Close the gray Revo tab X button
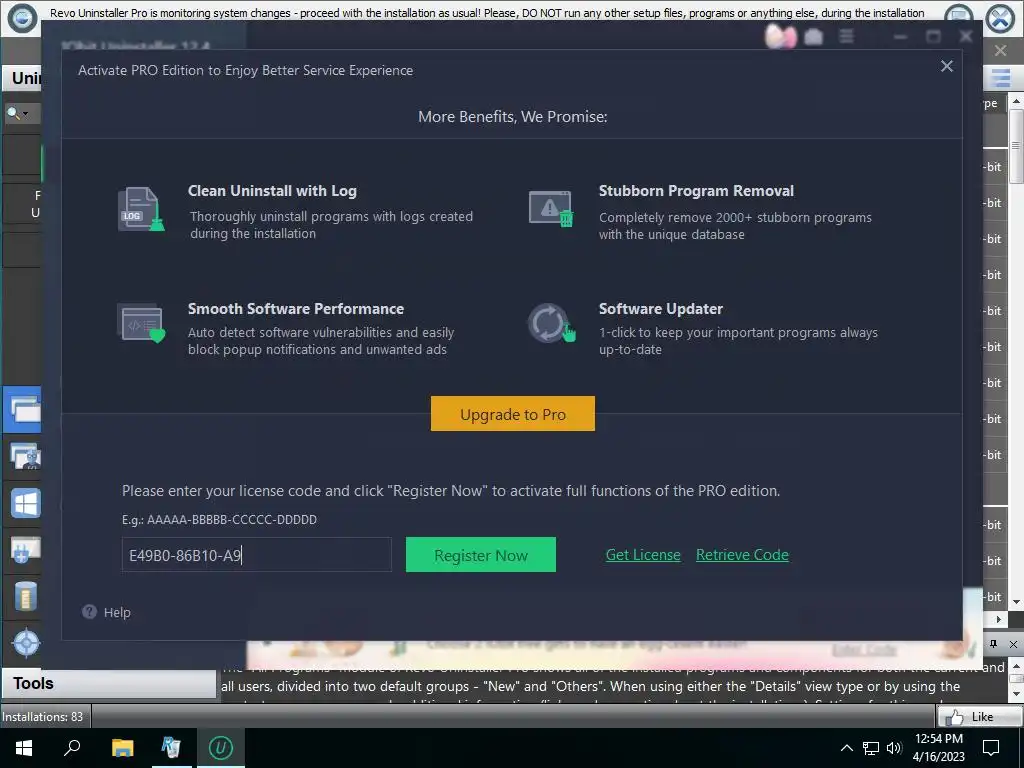 point(1000,50)
